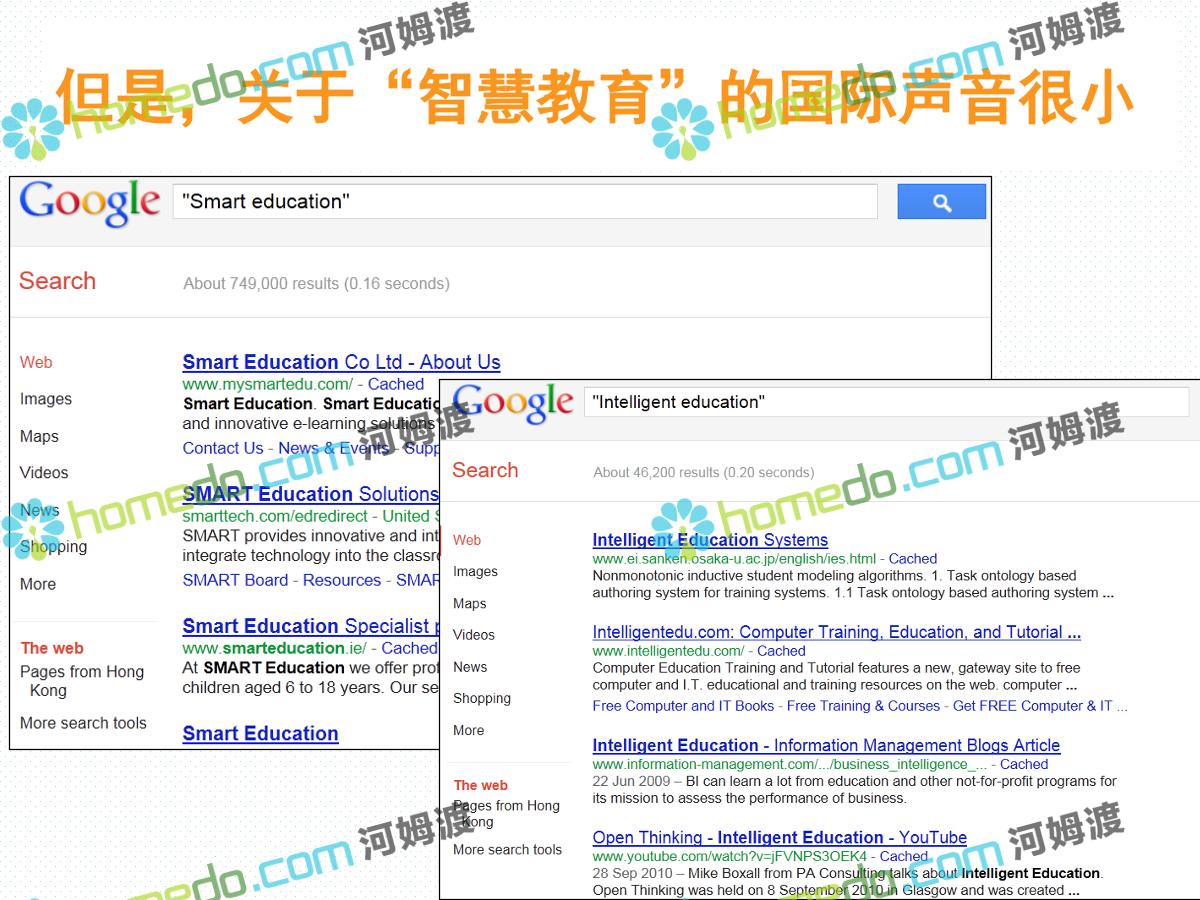Open Cached link for youtube.com result

pos(904,856)
